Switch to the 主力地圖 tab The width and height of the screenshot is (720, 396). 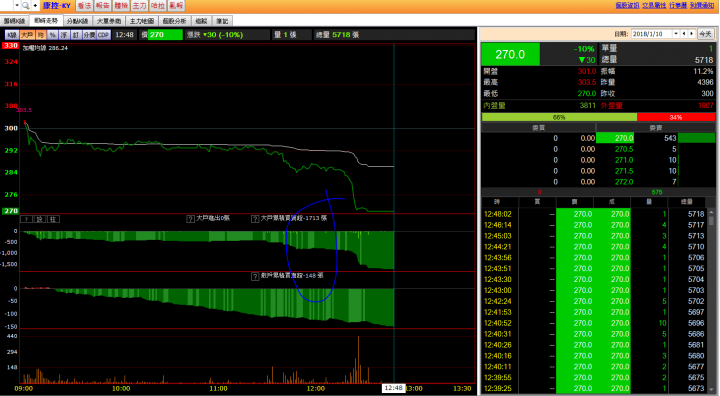coord(141,21)
